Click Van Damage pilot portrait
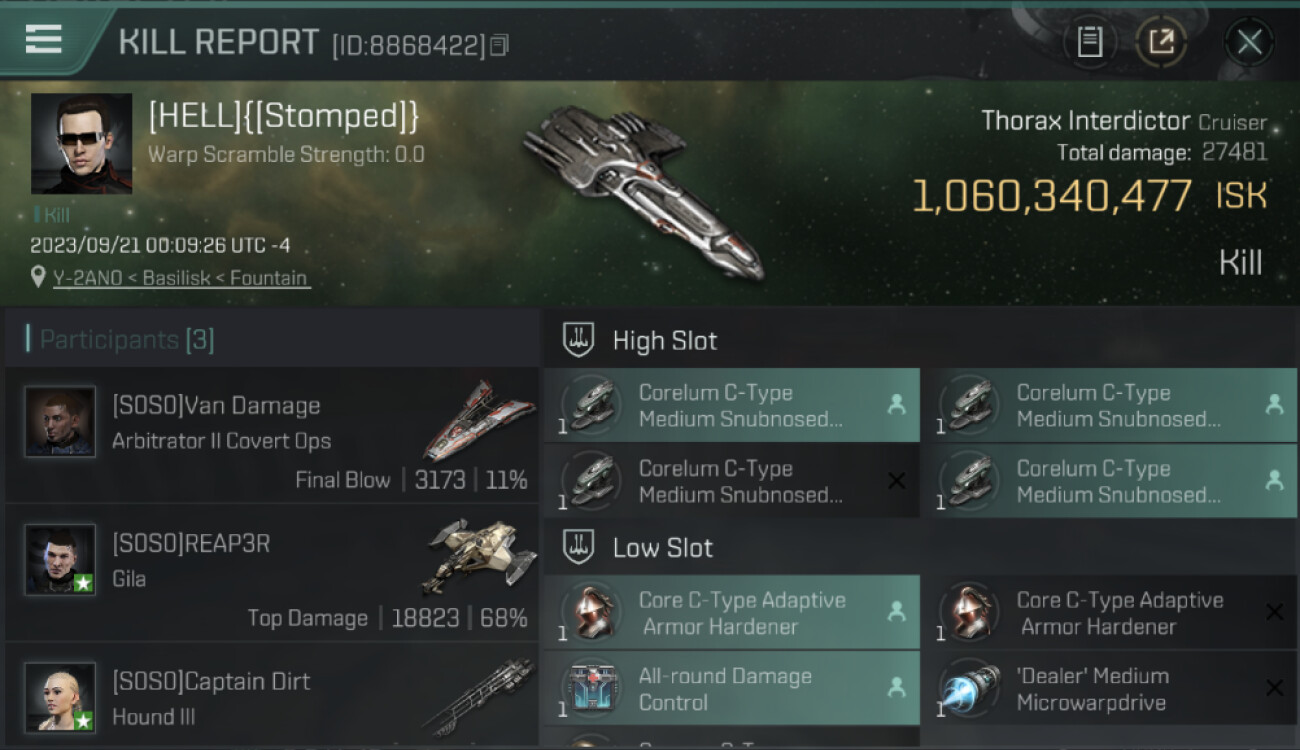 60,422
